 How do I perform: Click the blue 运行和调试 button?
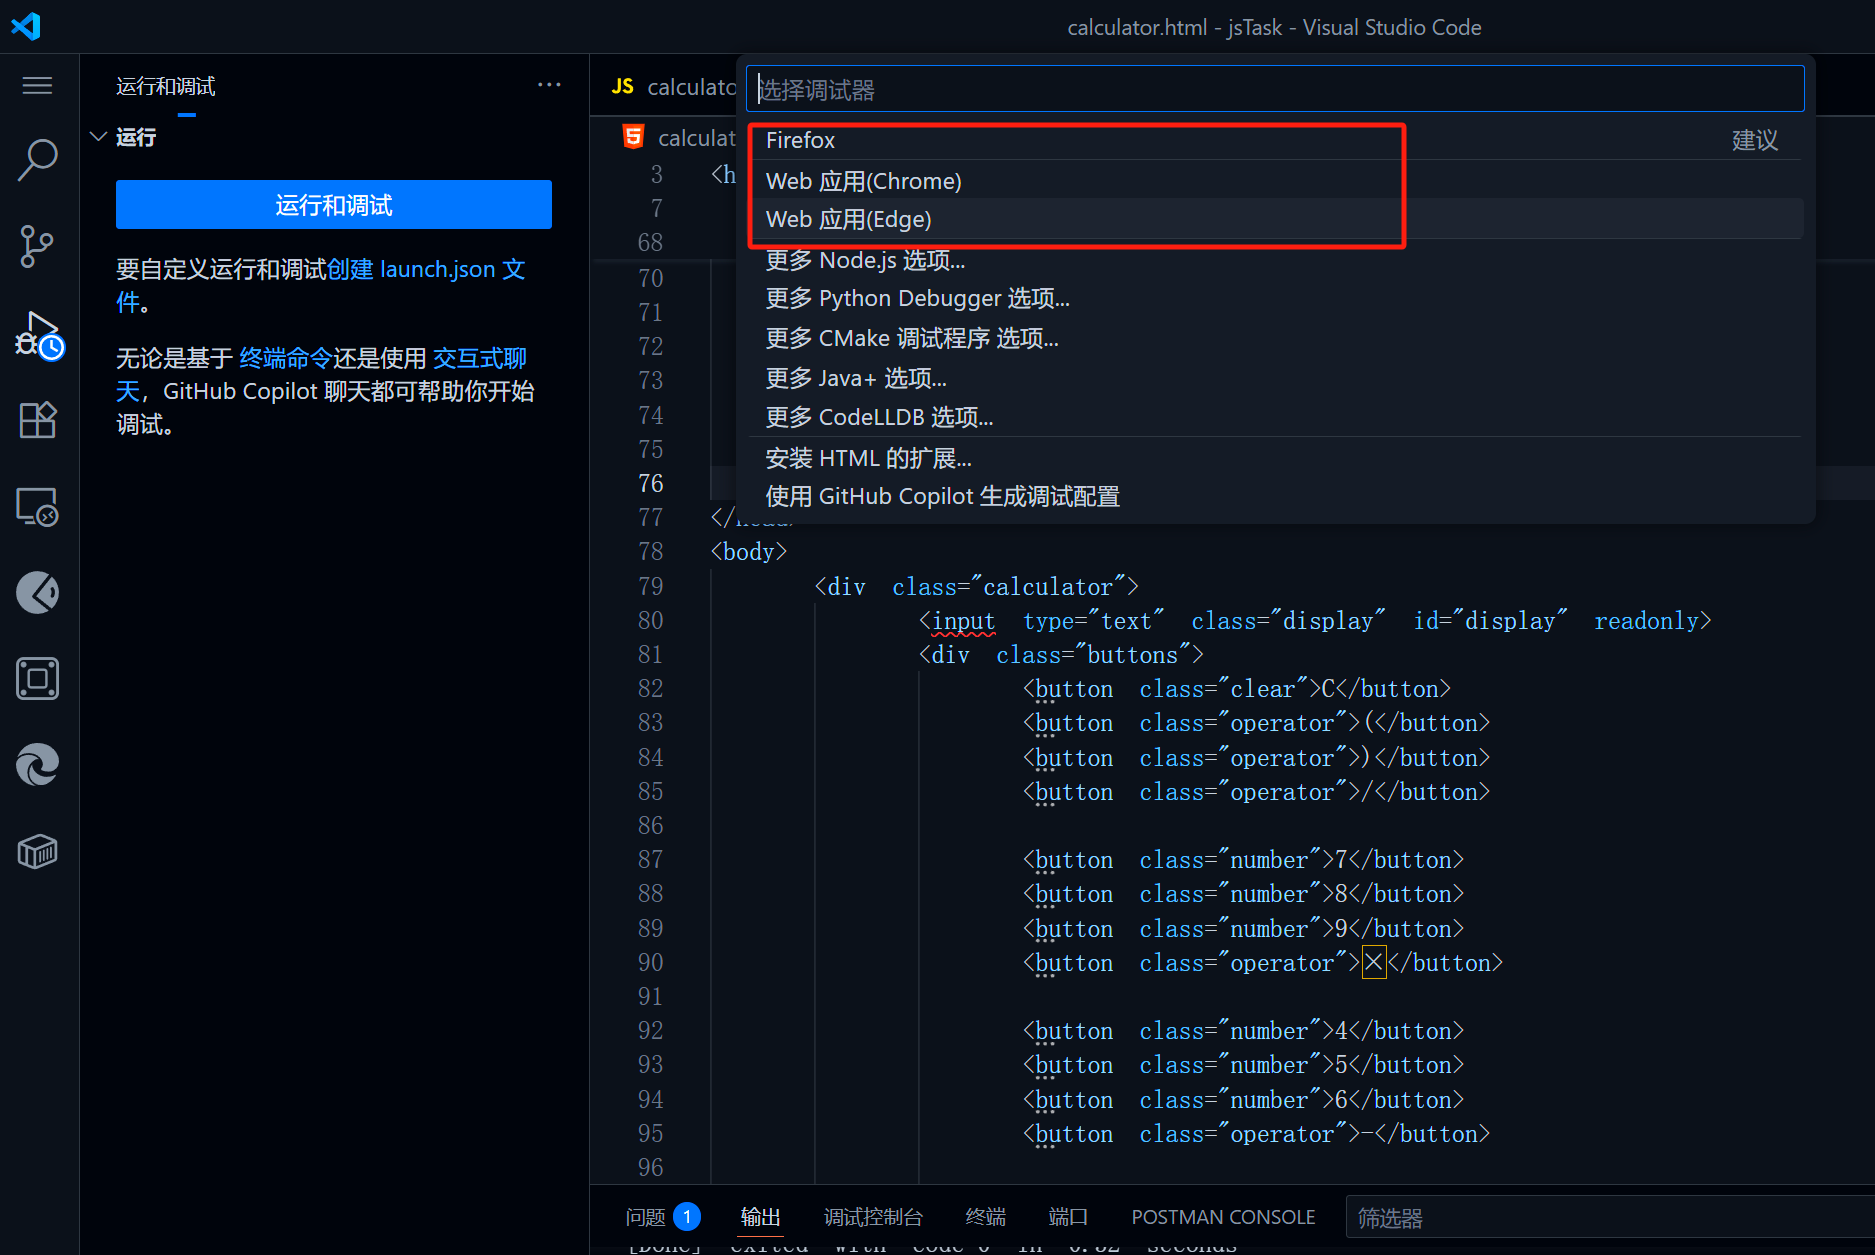point(334,205)
